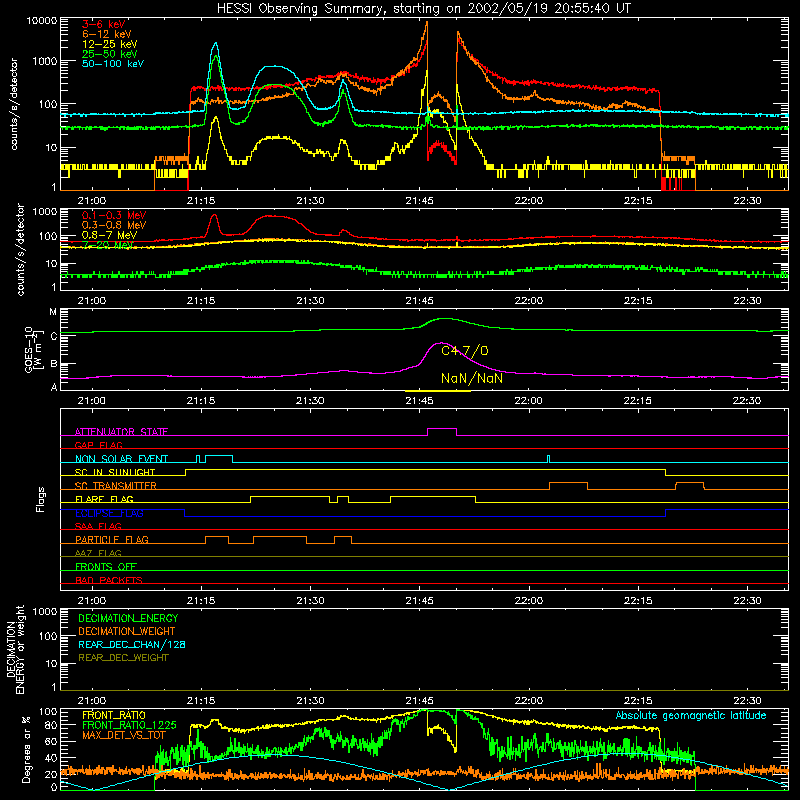This screenshot has width=800, height=800.
Task: Click the 'counts/s/detector' axis label of top panel
Action: [13, 104]
